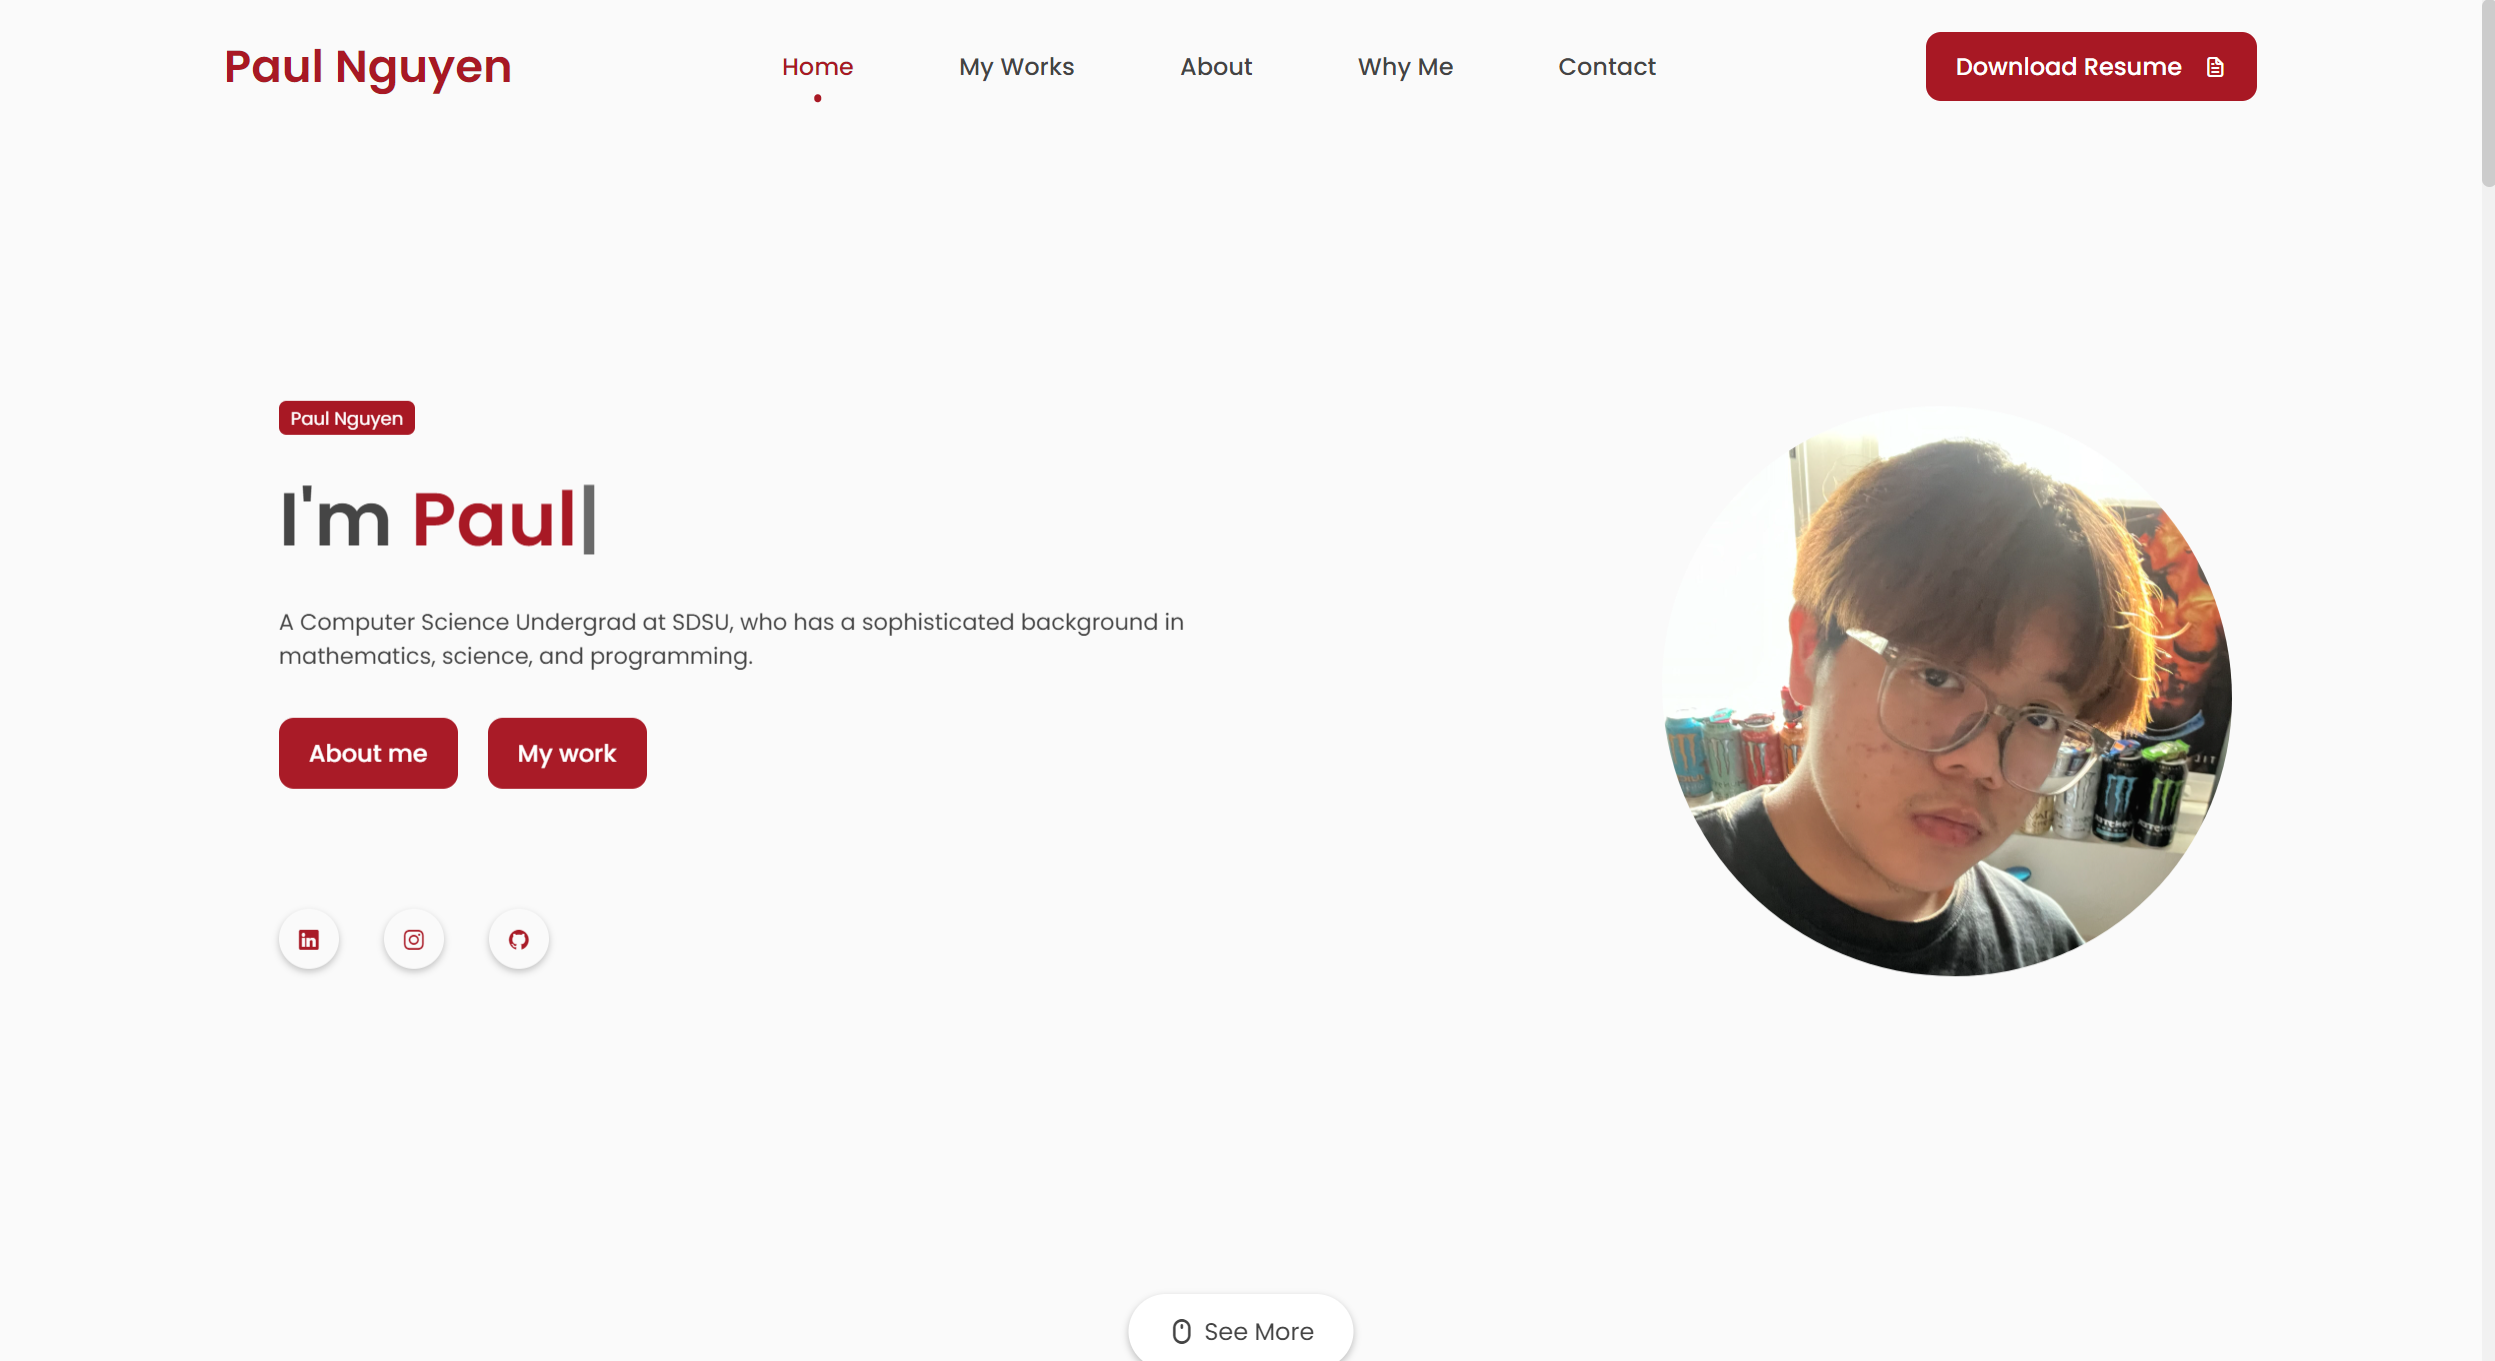Open the My work button
The height and width of the screenshot is (1361, 2495).
click(x=567, y=753)
